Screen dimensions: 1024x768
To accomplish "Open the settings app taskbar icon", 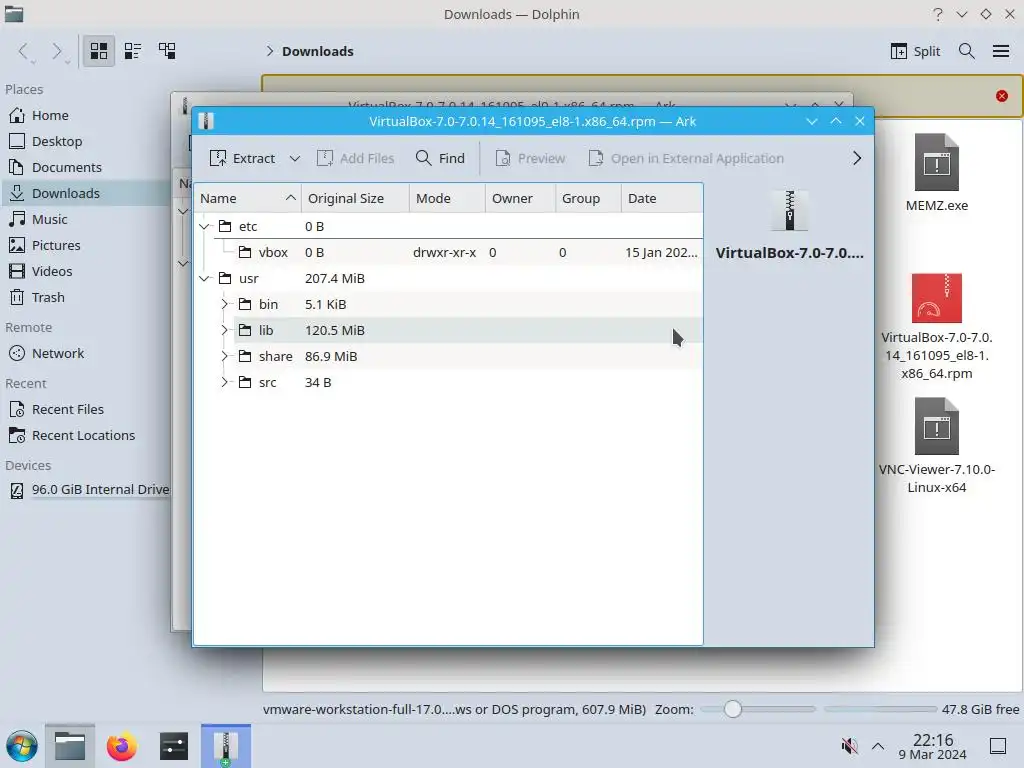I will pos(174,746).
